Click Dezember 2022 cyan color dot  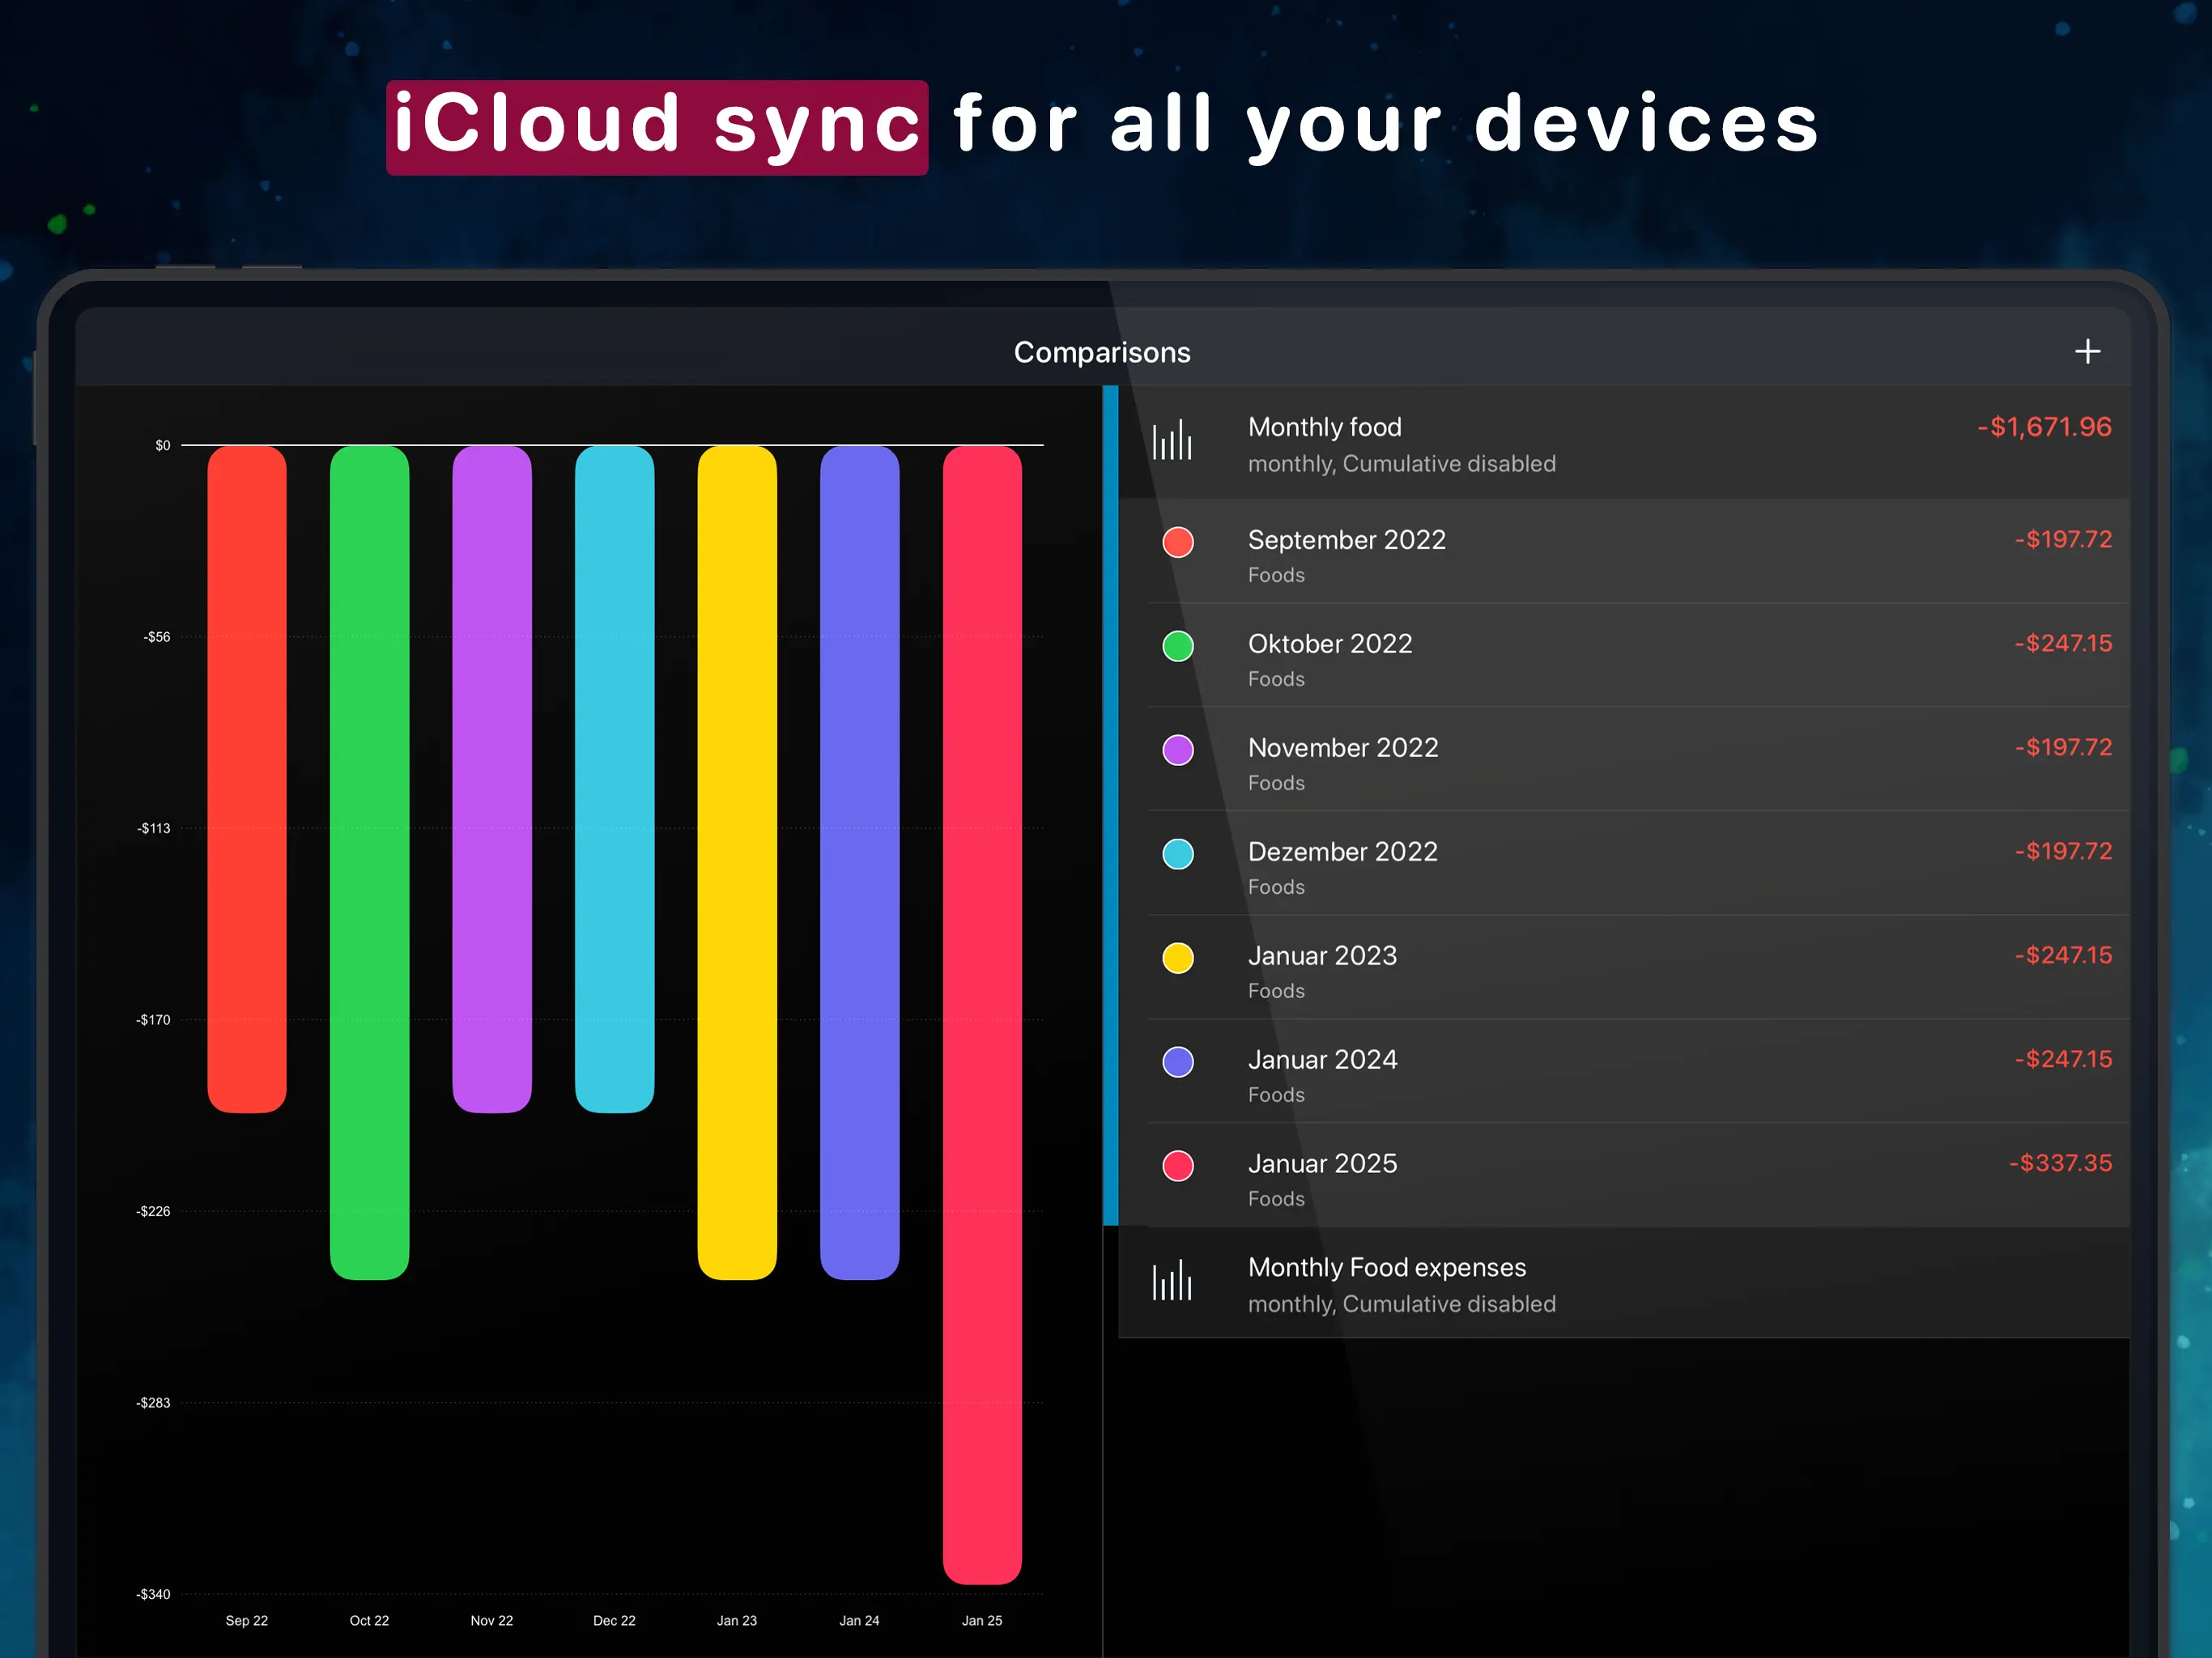pos(1178,854)
